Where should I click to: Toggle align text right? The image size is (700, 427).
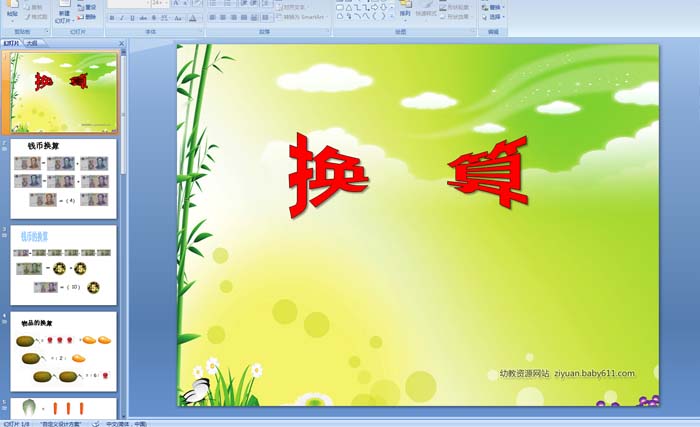pyautogui.click(x=233, y=17)
